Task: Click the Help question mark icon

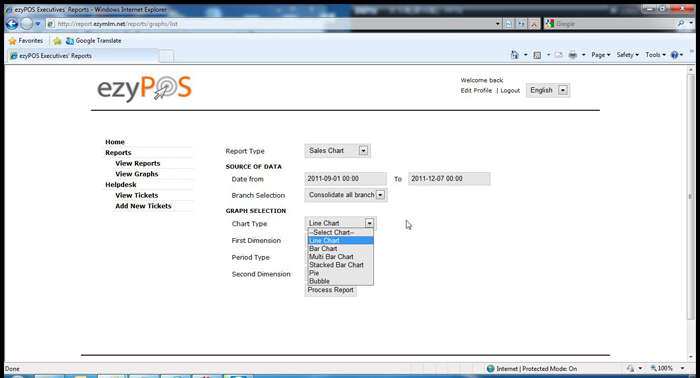Action: coord(675,54)
